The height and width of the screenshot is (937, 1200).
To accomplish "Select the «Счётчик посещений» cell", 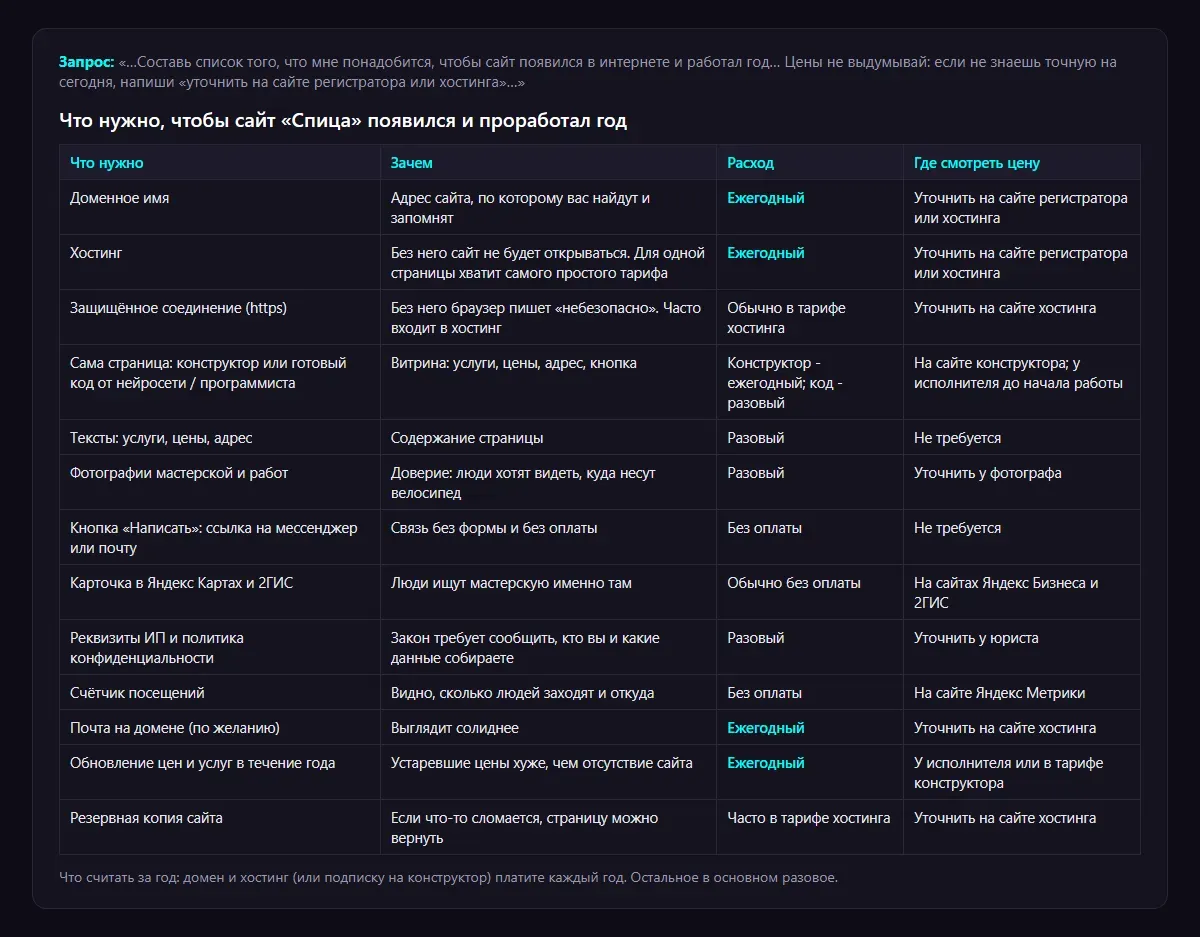I will pyautogui.click(x=220, y=693).
